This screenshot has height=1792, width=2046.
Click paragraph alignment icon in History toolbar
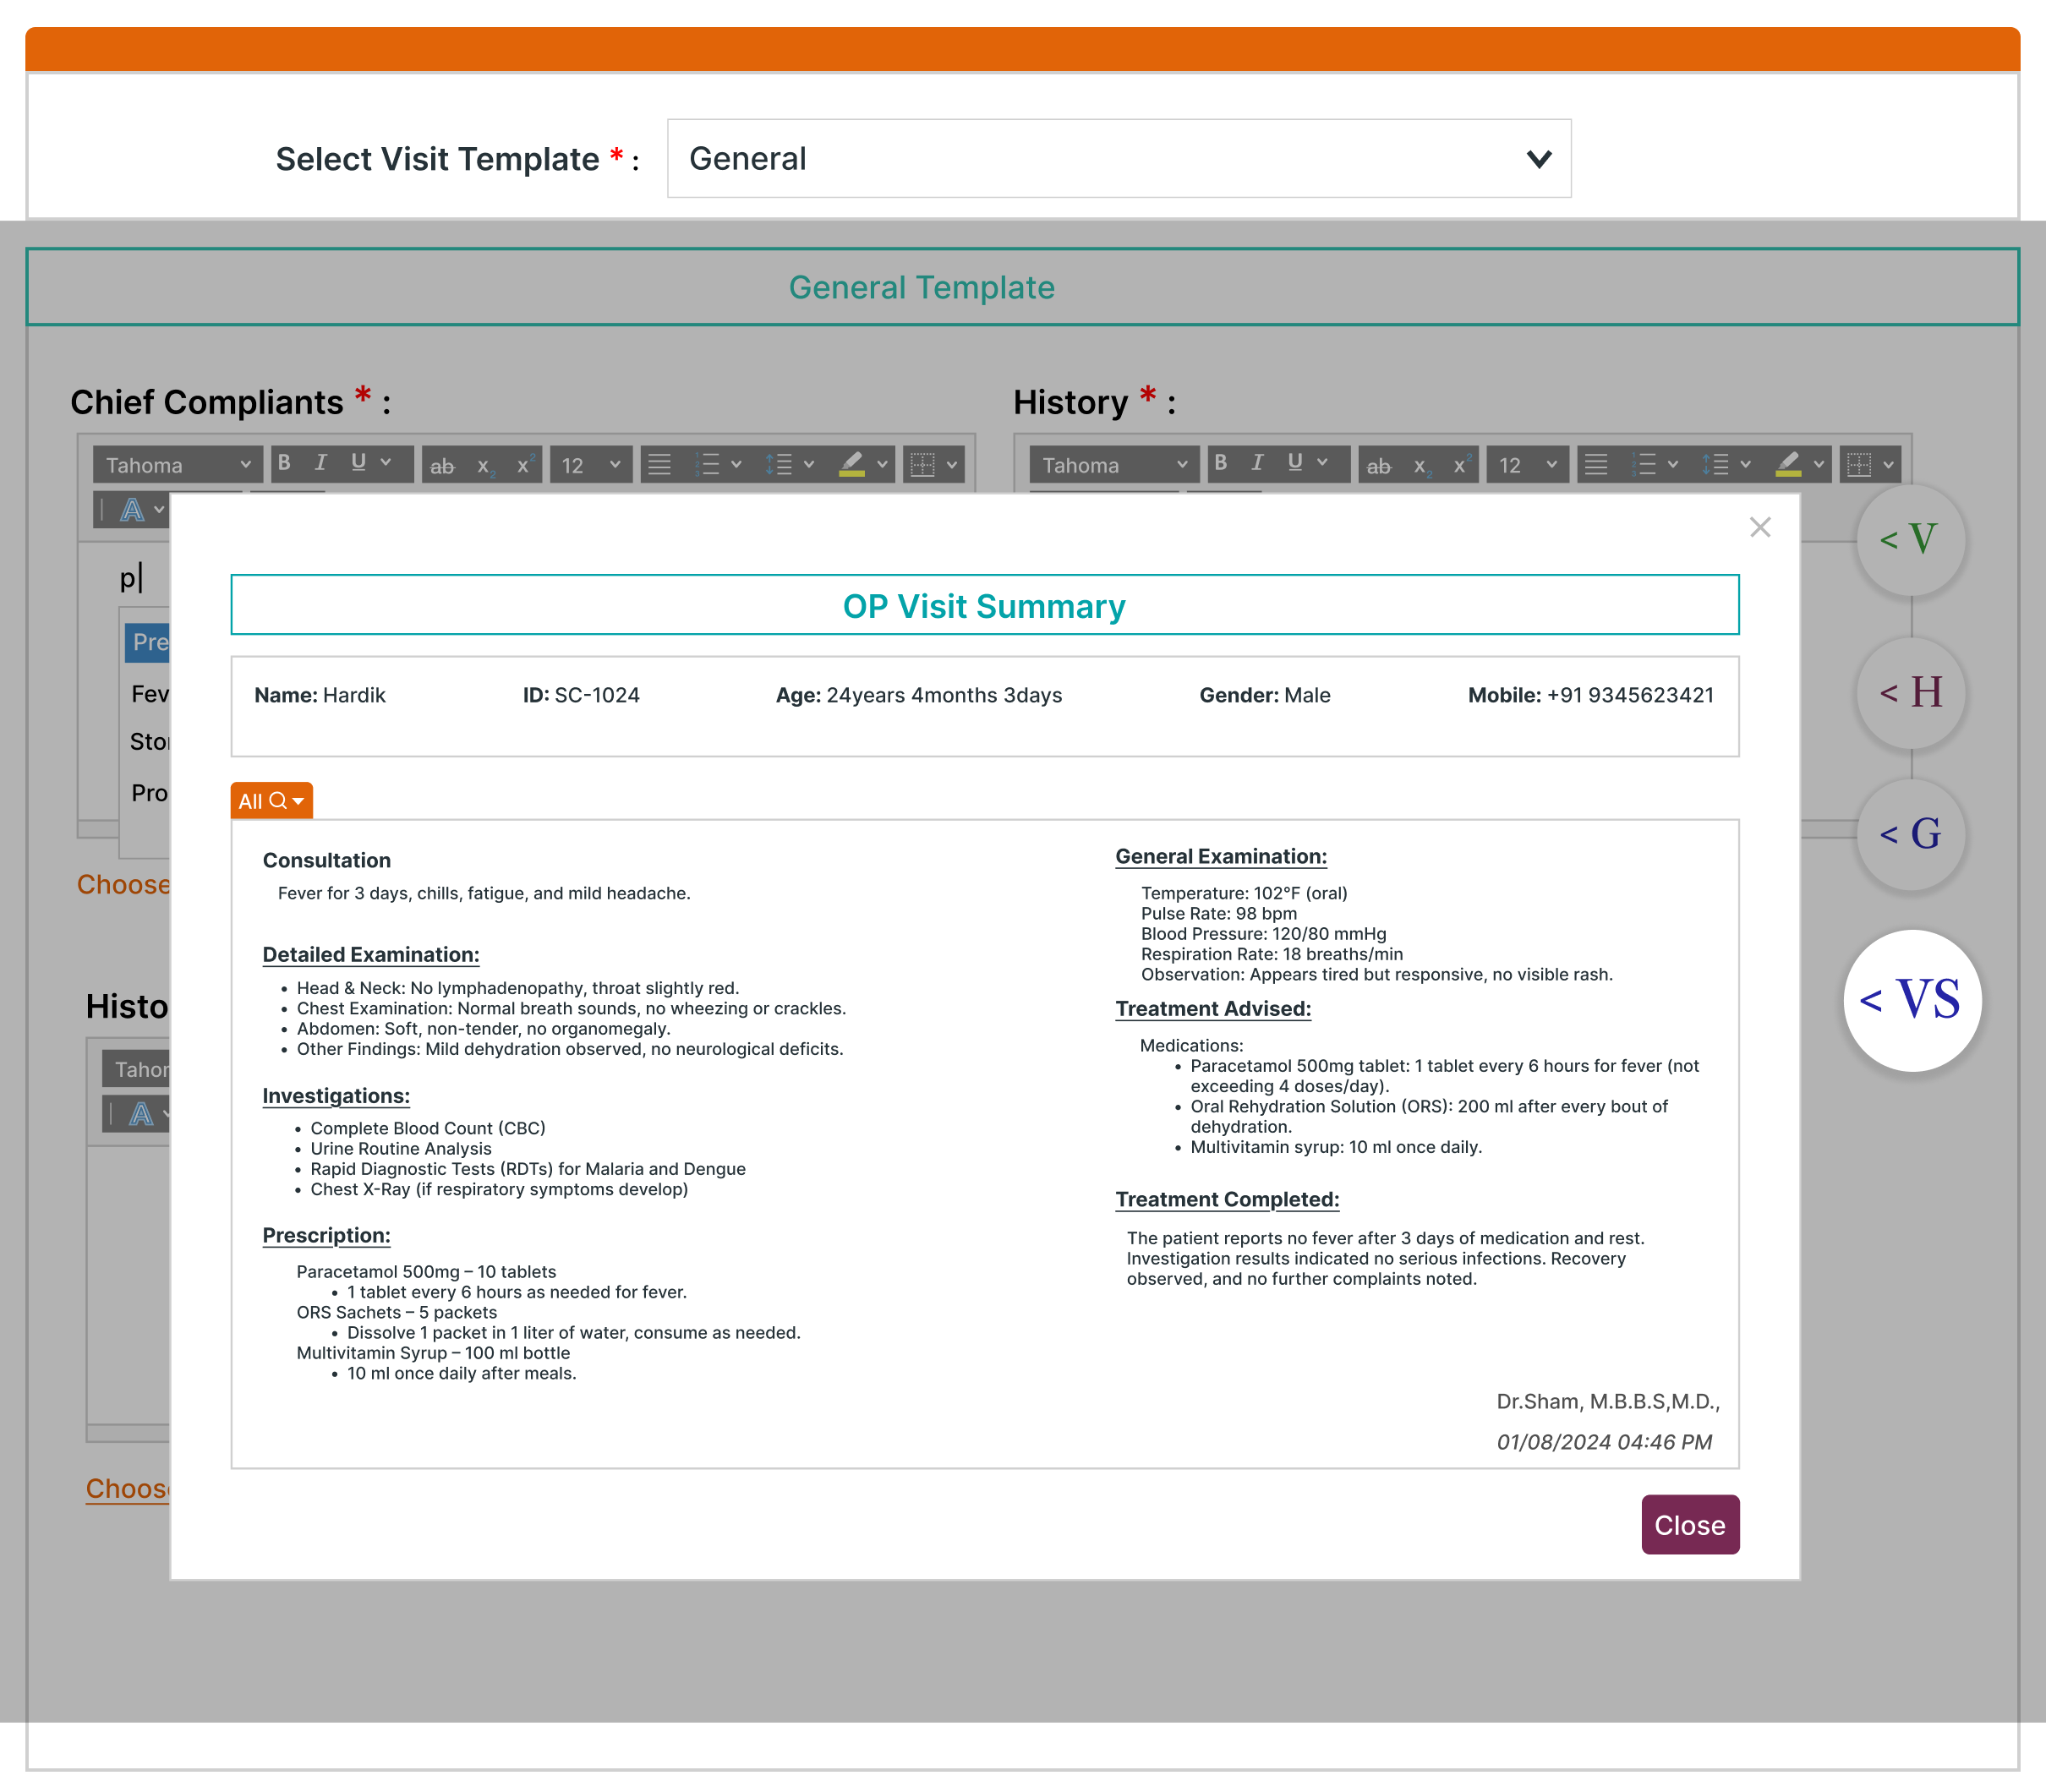(1597, 465)
